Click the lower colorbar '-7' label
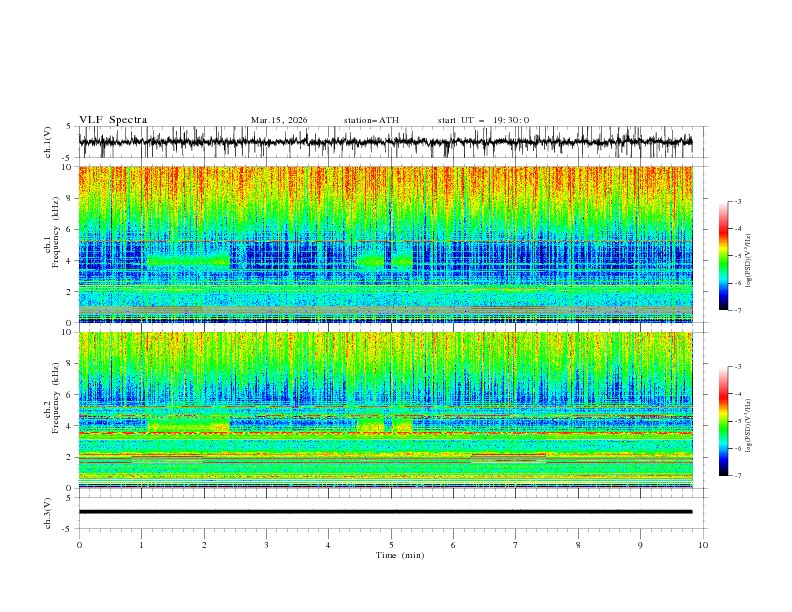The width and height of the screenshot is (792, 612). pos(738,476)
